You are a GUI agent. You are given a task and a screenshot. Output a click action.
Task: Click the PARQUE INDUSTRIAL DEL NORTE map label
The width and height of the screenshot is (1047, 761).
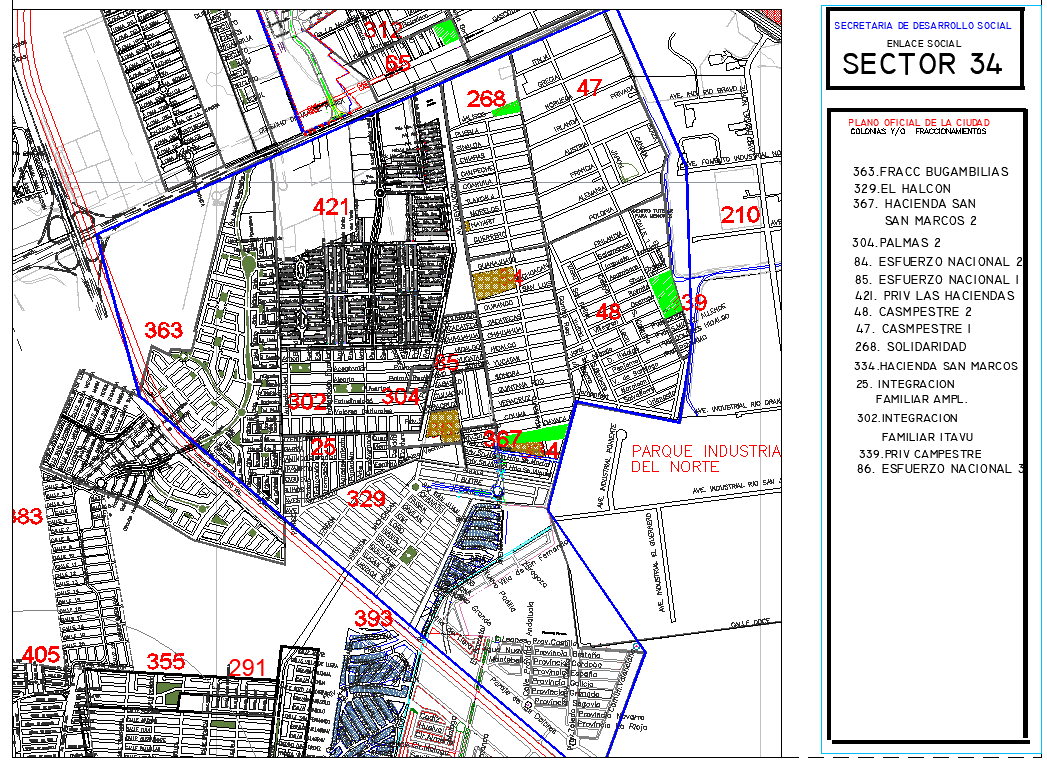coord(704,458)
